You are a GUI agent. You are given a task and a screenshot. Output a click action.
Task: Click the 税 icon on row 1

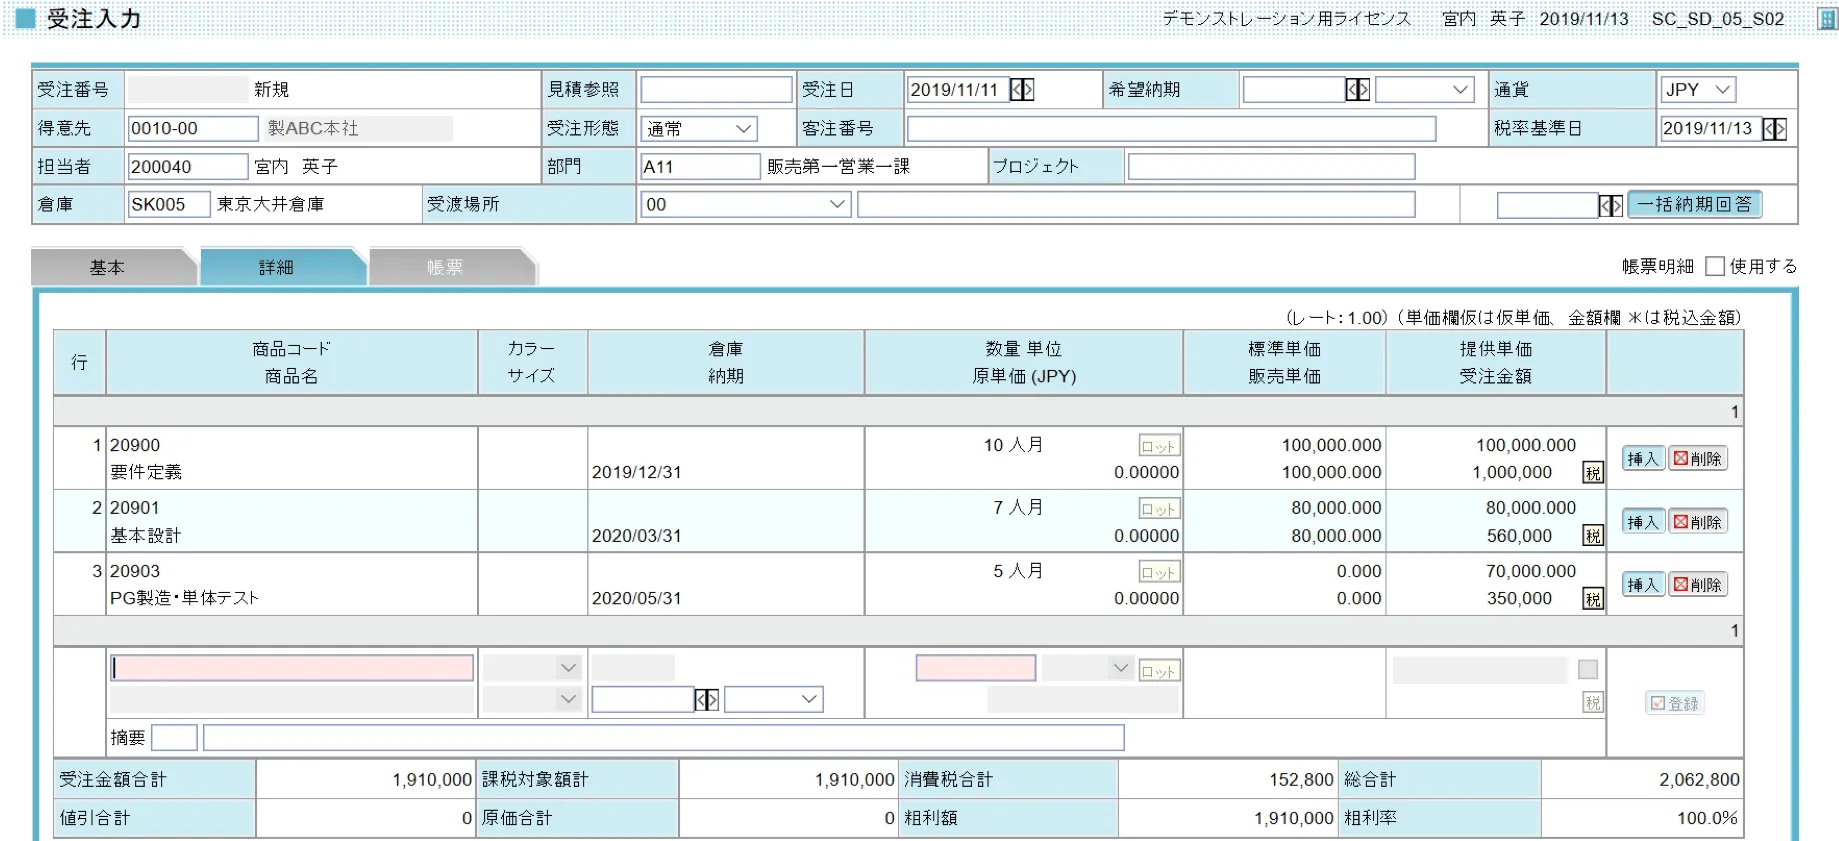pos(1592,473)
